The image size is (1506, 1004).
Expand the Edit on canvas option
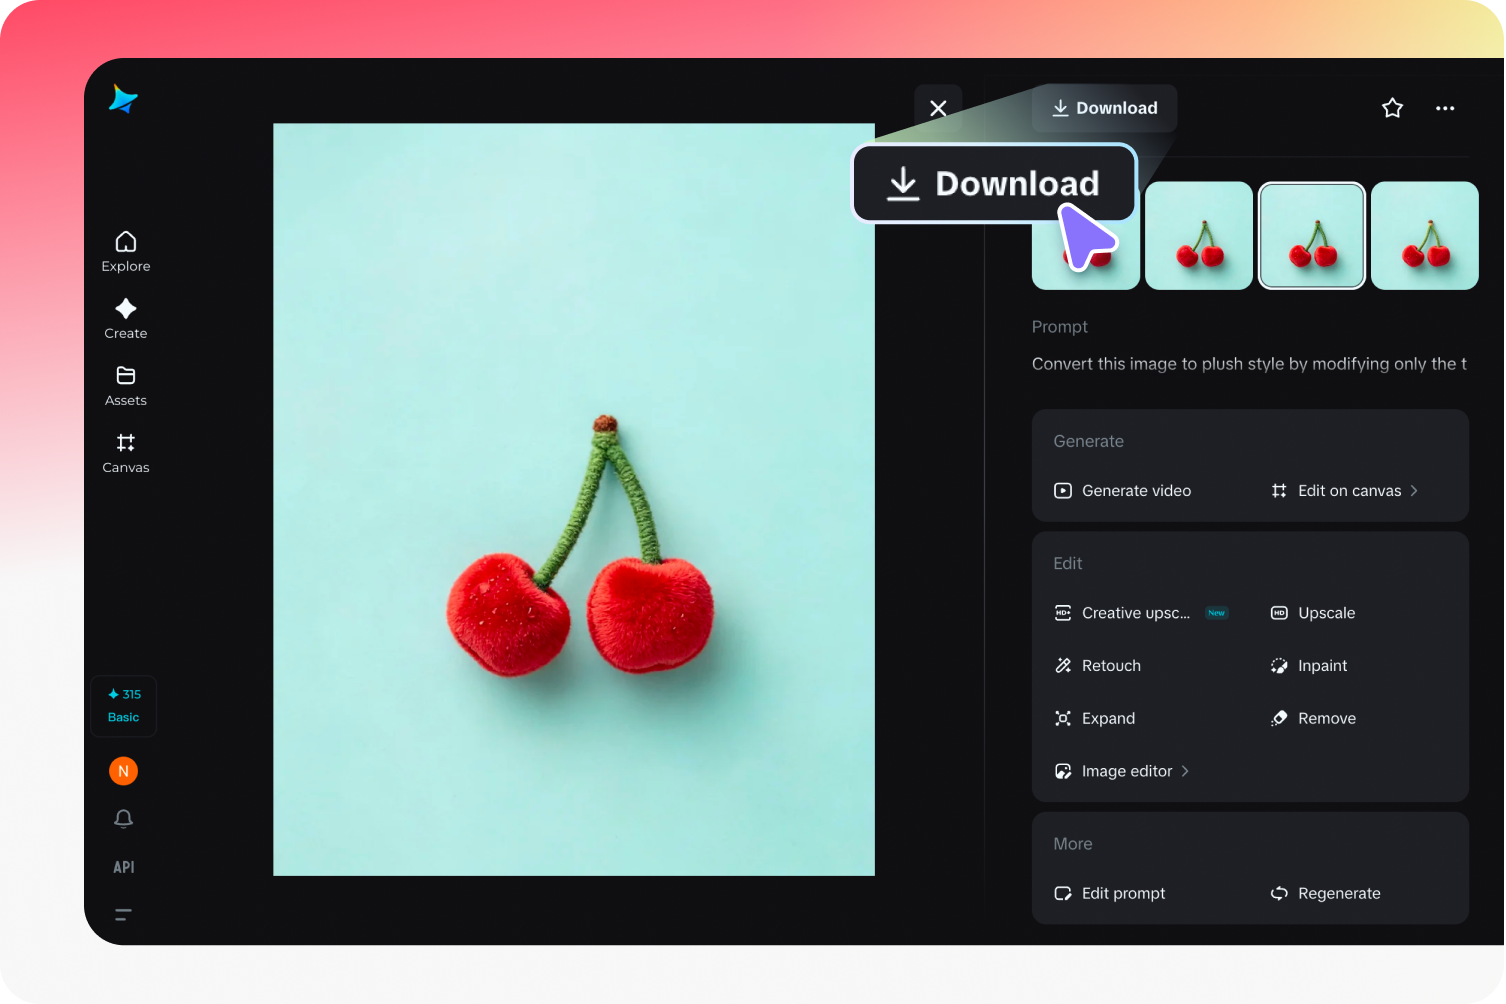point(1349,490)
